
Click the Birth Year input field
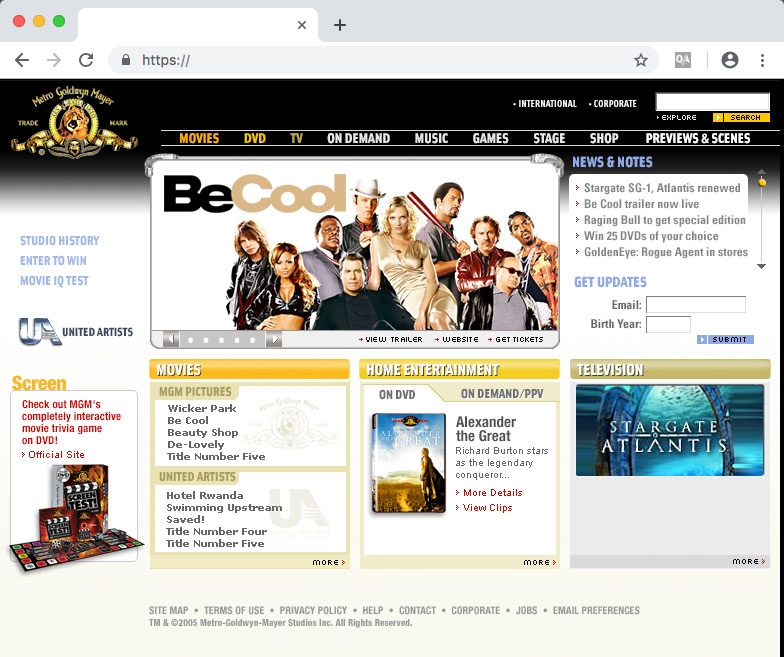point(668,324)
